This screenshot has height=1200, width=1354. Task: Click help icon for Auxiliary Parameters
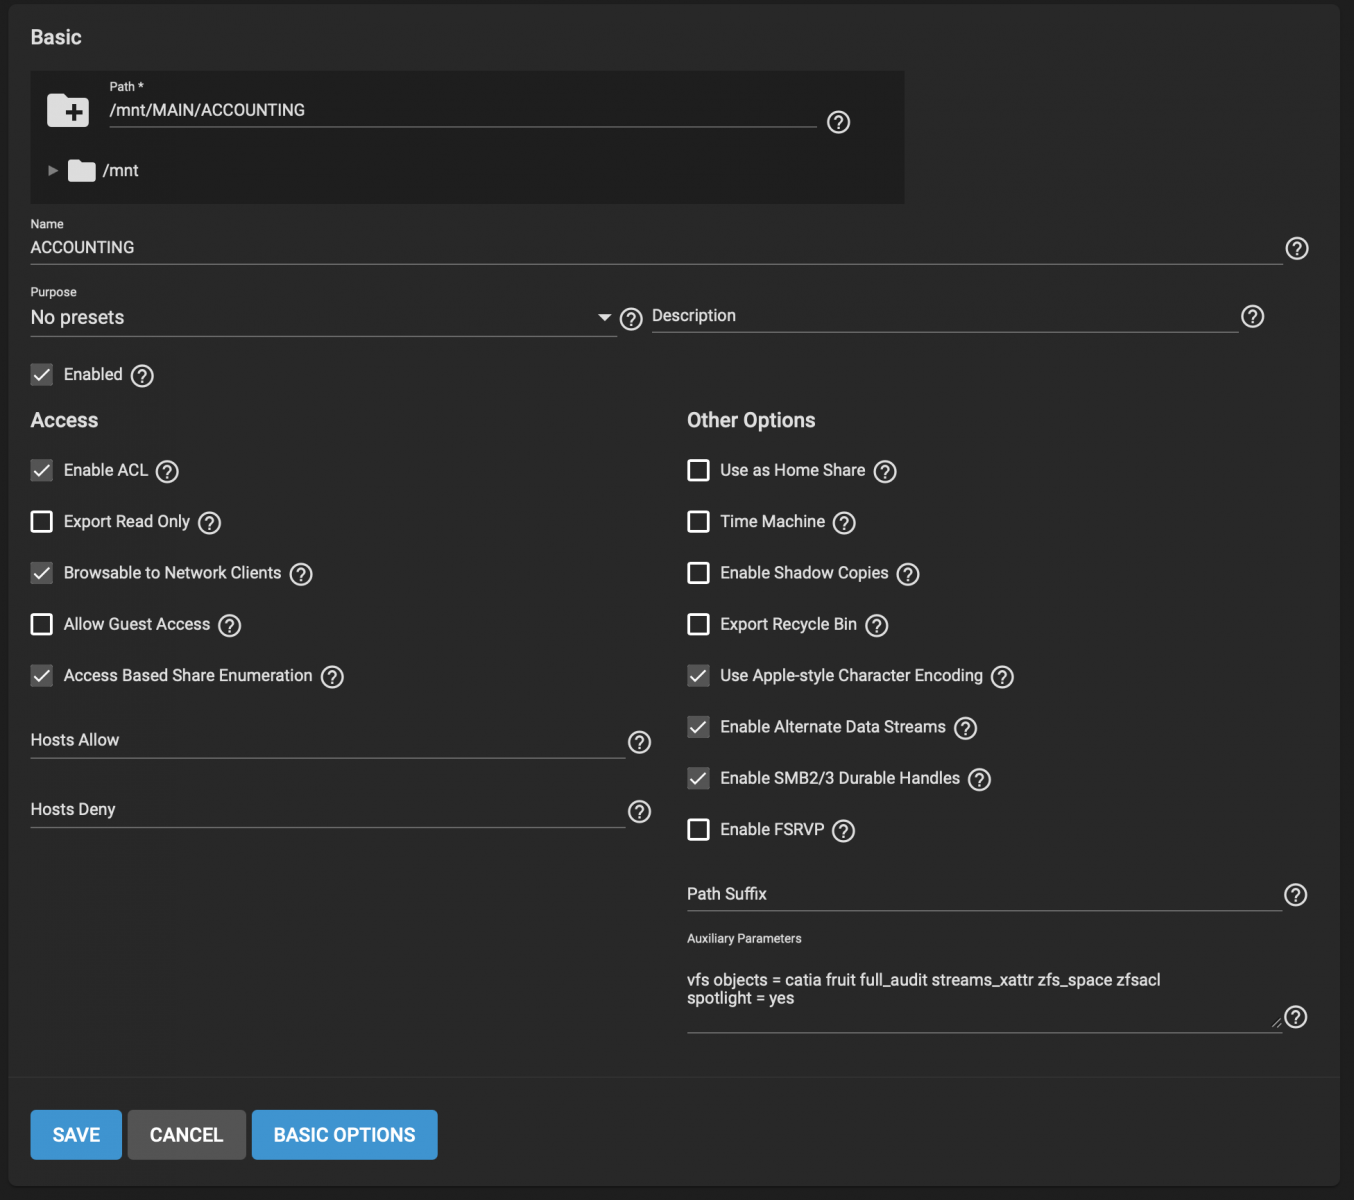1295,1017
